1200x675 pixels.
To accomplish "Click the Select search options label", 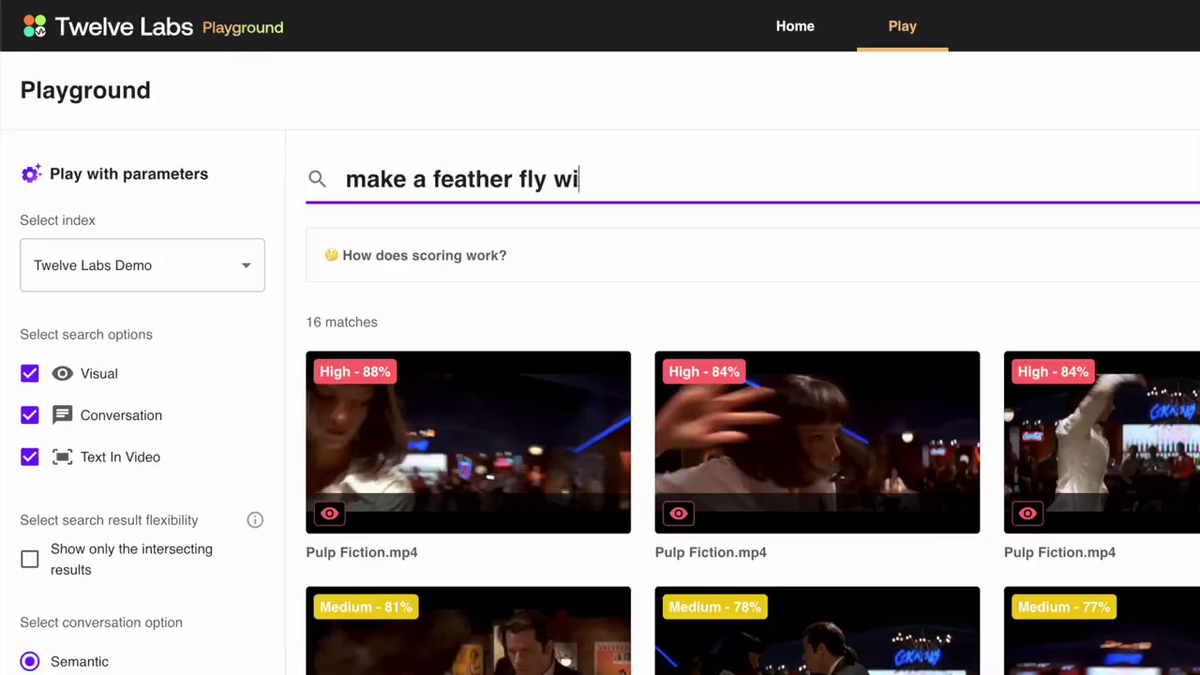I will pyautogui.click(x=86, y=334).
